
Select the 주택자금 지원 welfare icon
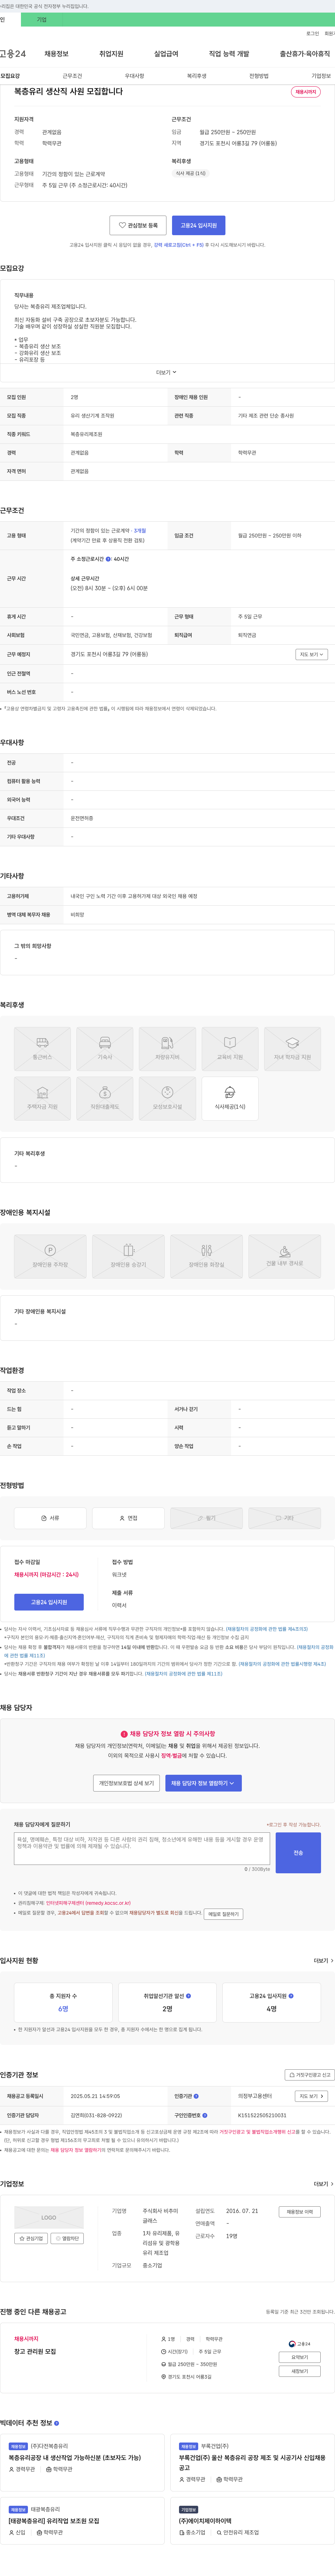(42, 1099)
